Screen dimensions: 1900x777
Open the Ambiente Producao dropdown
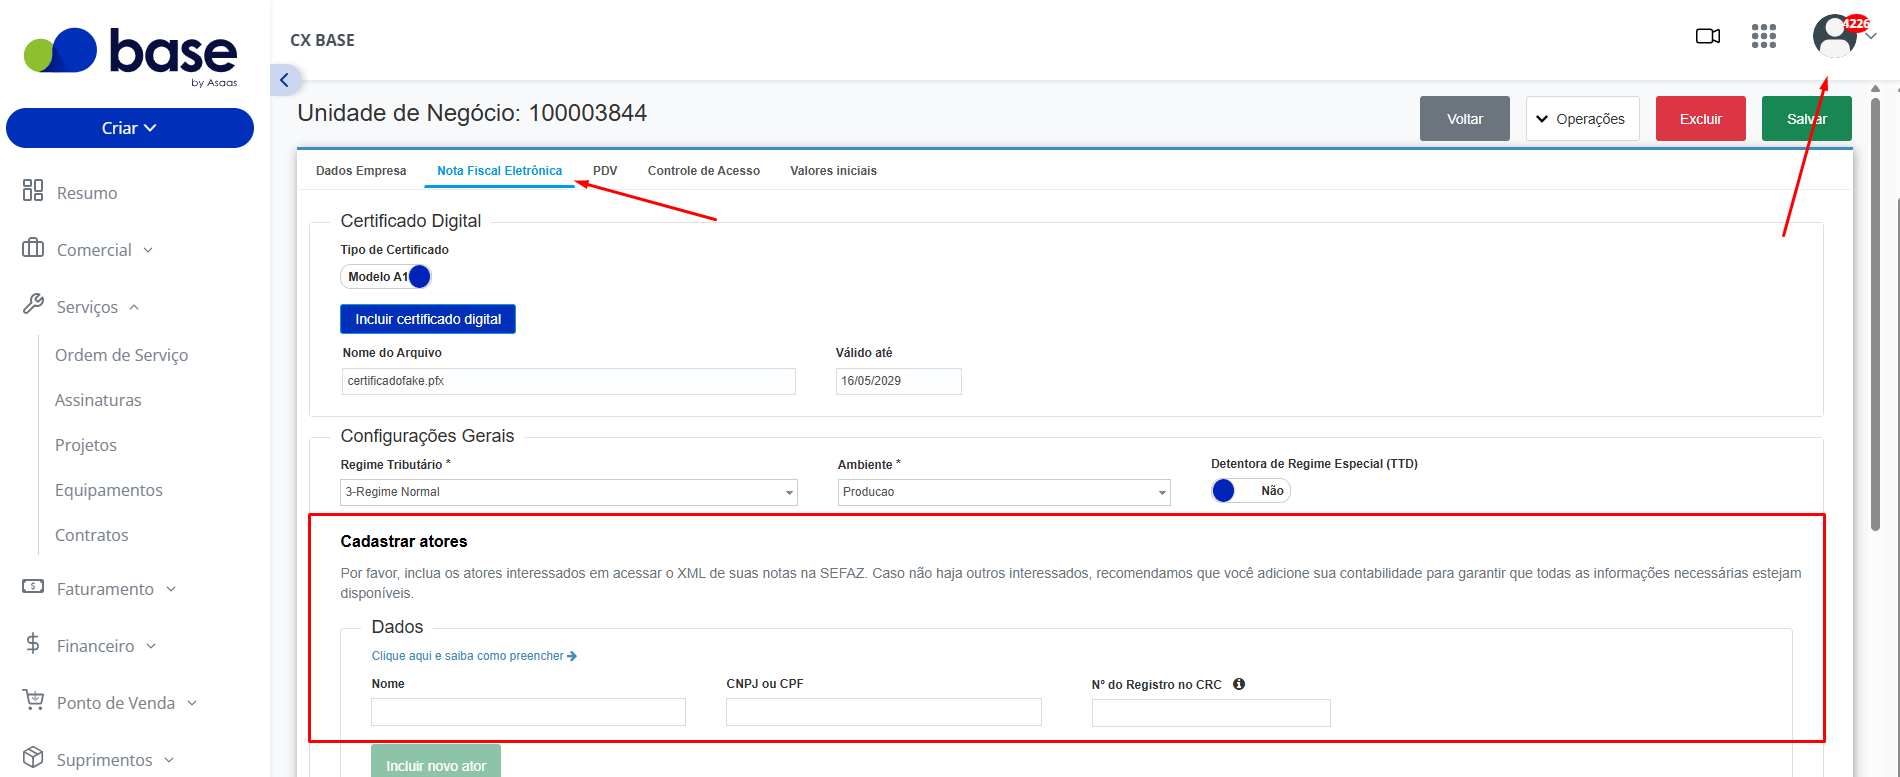point(1004,492)
